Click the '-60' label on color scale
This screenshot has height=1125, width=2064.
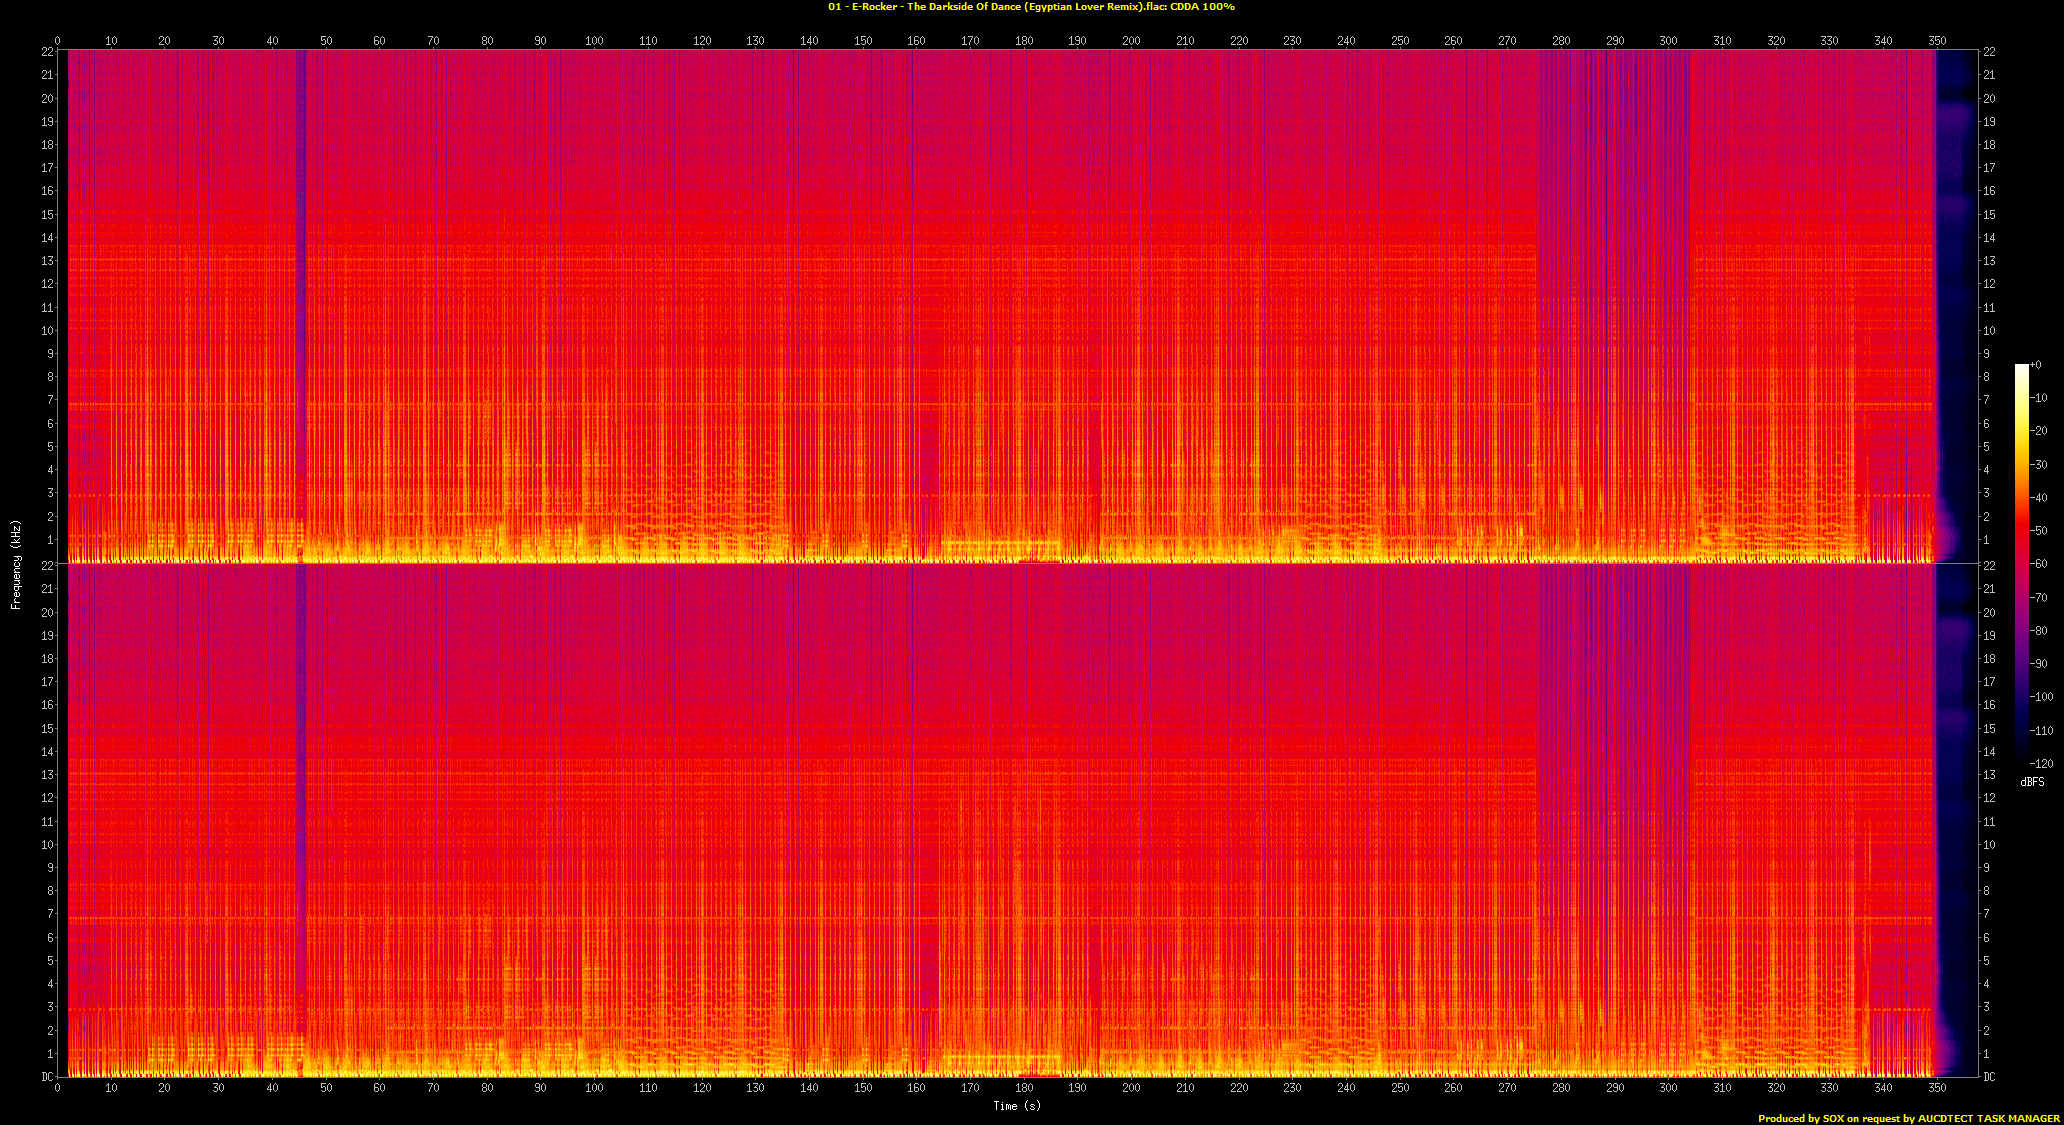(2039, 564)
